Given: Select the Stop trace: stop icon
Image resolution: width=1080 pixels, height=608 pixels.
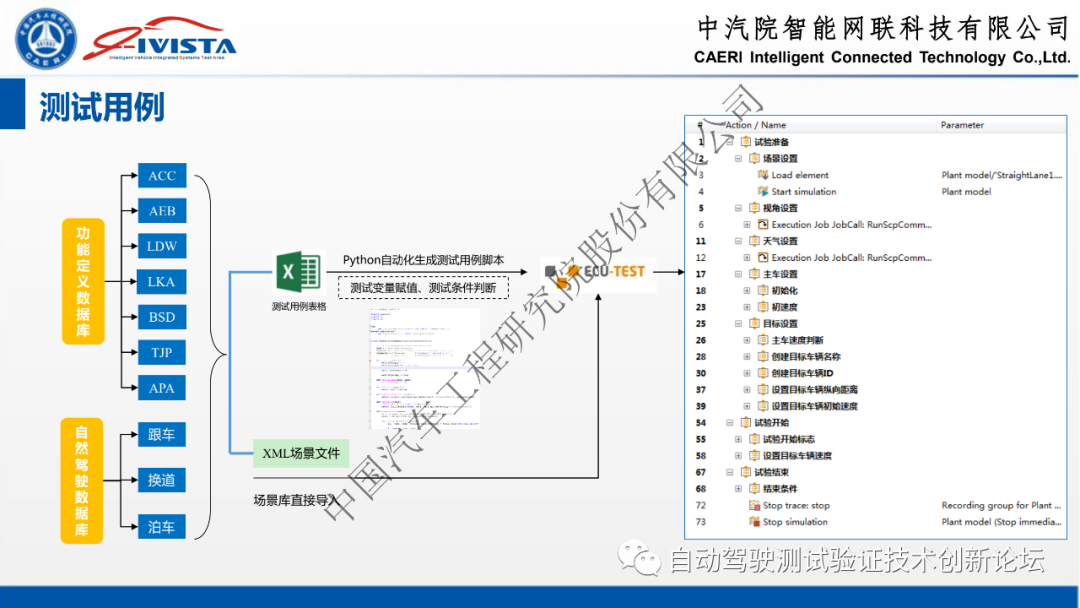Looking at the screenshot, I should [754, 506].
